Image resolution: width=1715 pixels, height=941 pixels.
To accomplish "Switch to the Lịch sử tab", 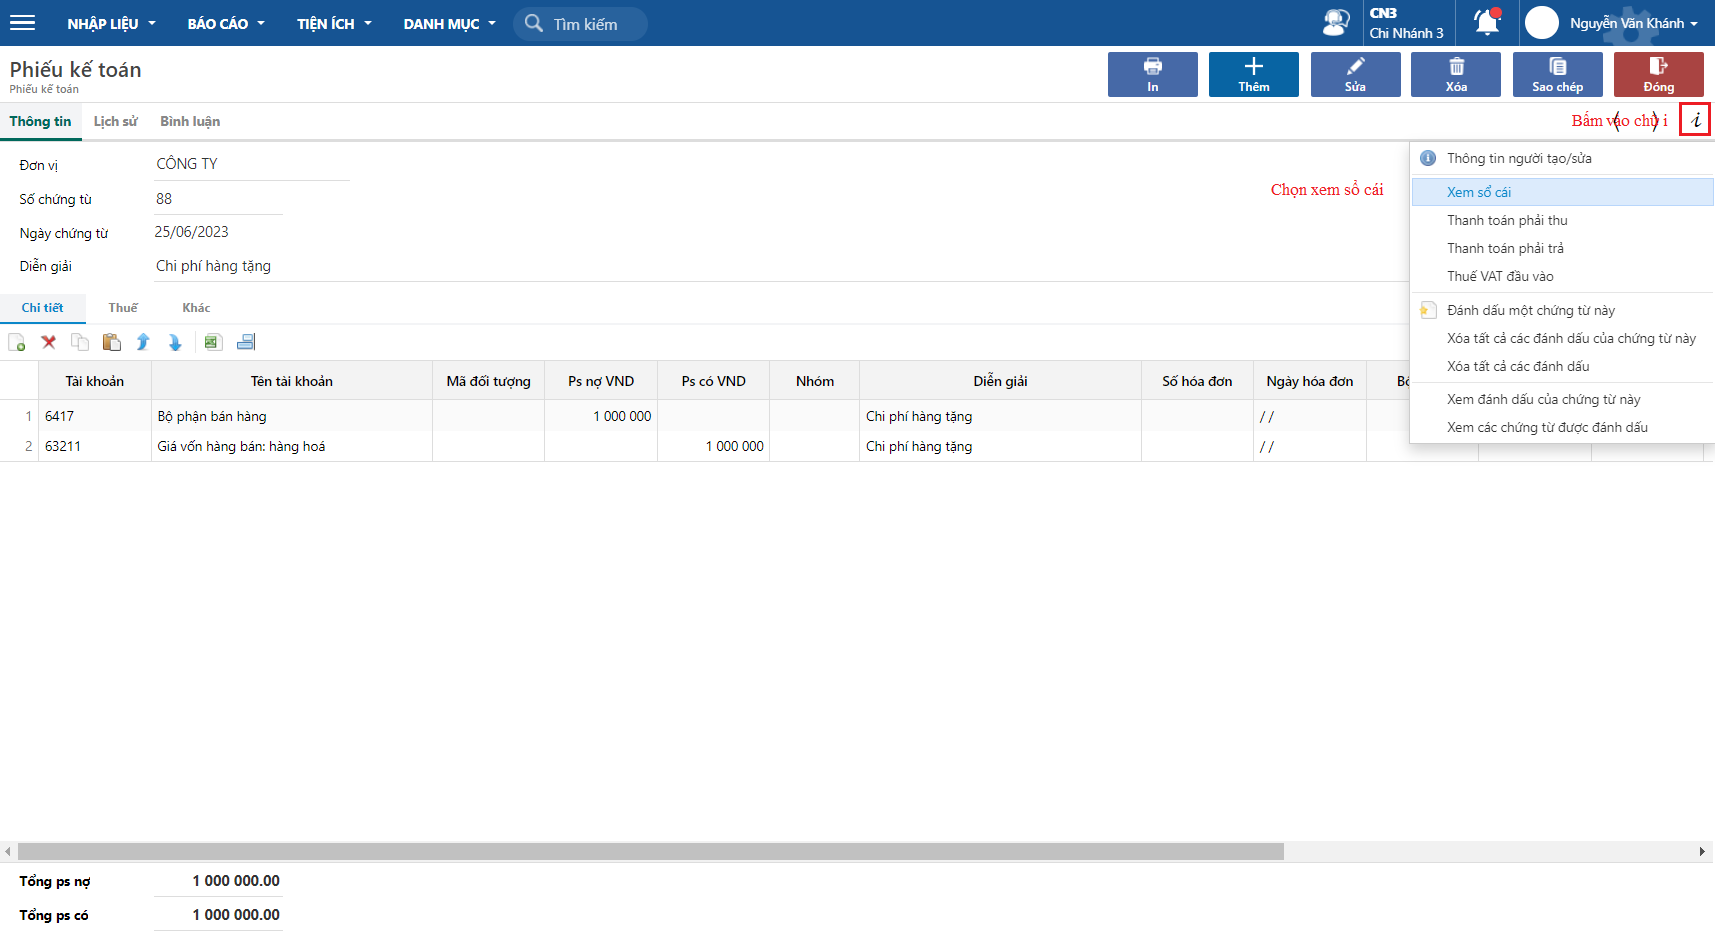I will pyautogui.click(x=115, y=121).
